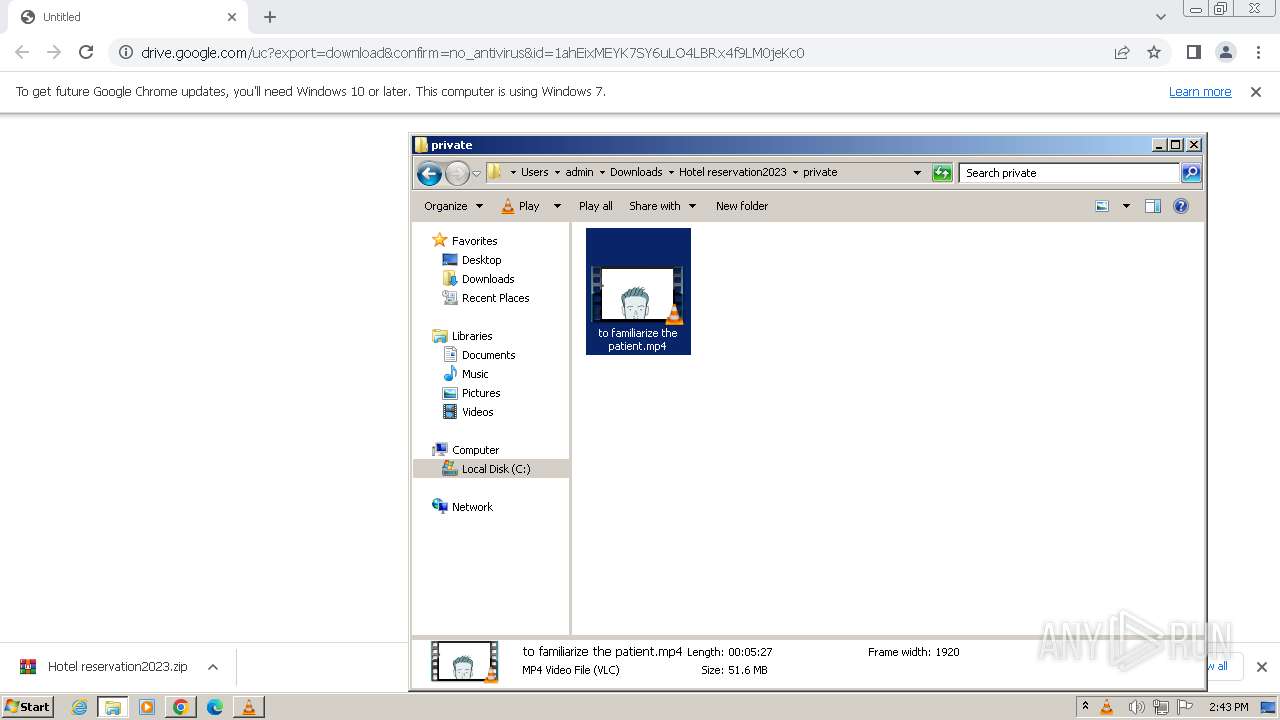Select Computer in navigation pane

475,450
